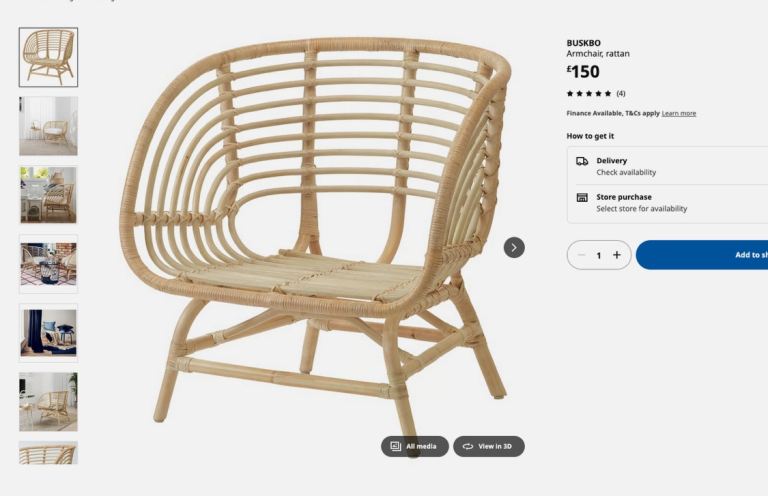The height and width of the screenshot is (496, 768).
Task: Click the Store purchase shop icon
Action: coord(582,197)
